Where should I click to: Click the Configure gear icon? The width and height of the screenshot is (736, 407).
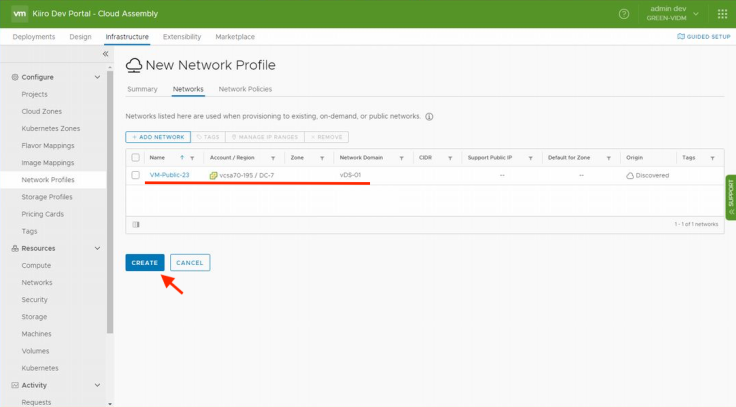15,77
